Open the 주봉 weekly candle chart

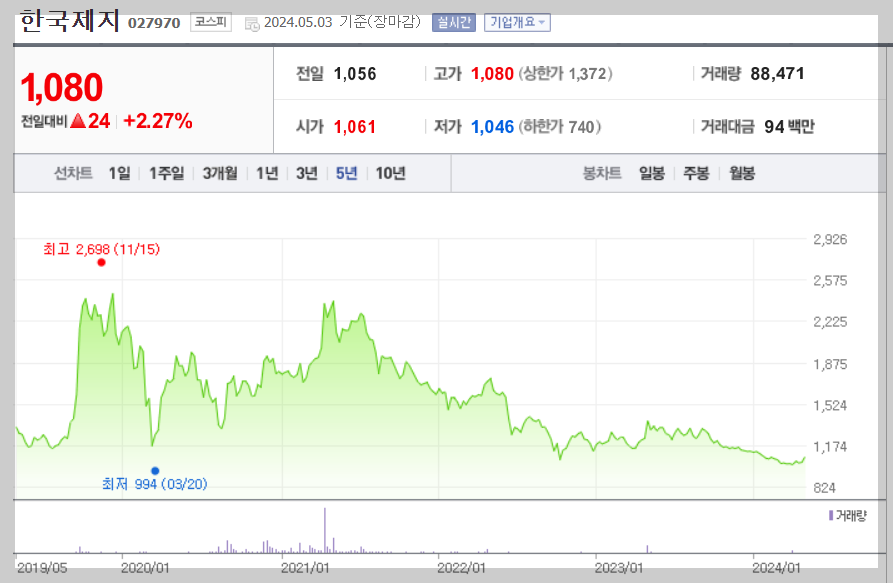[696, 173]
